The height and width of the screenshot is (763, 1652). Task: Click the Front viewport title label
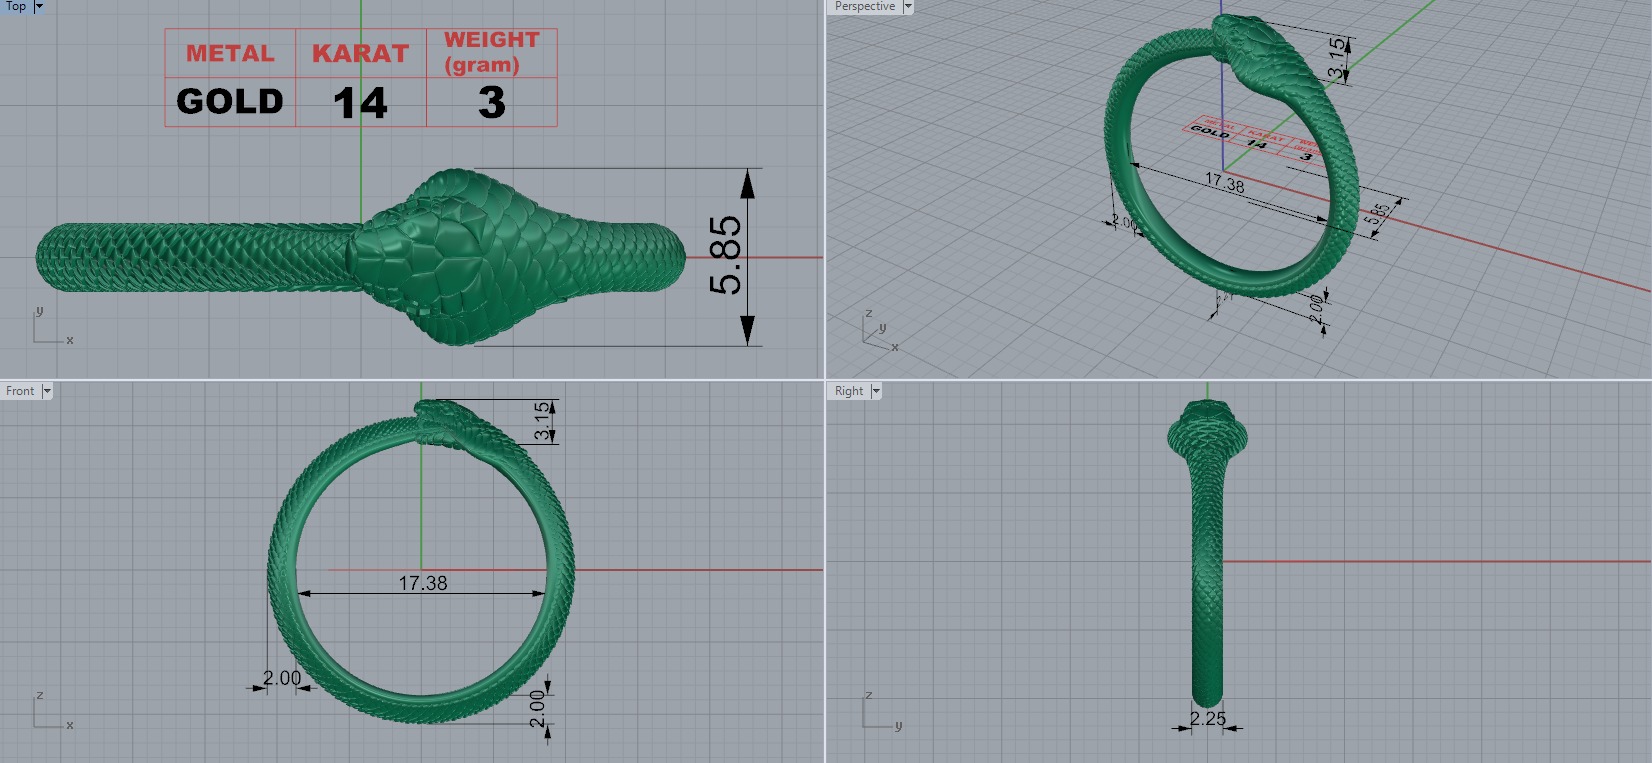[20, 391]
